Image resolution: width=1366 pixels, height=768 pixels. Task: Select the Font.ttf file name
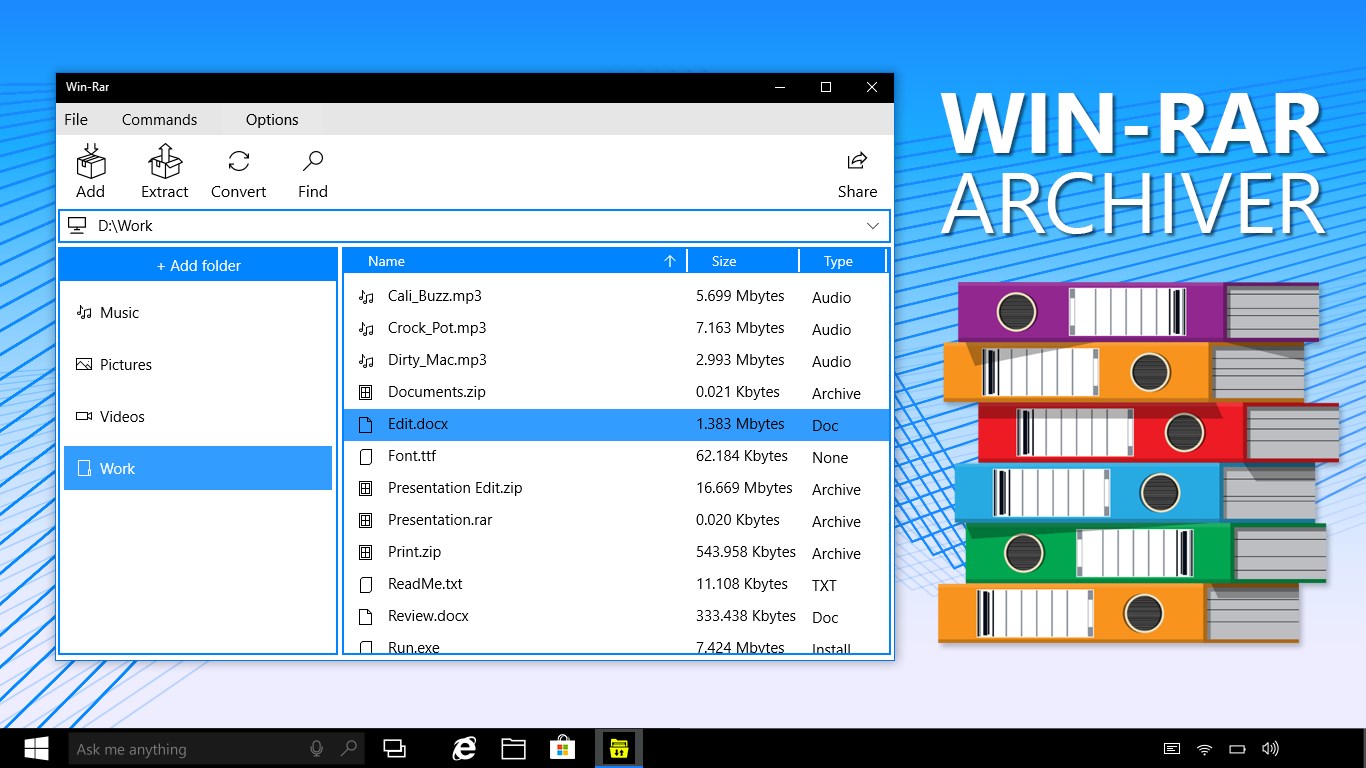tap(412, 456)
